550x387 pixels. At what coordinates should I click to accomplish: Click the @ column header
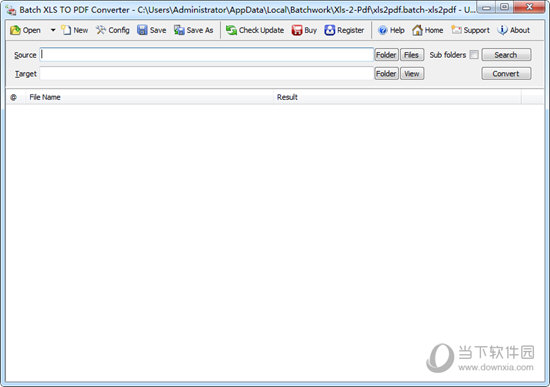[x=14, y=97]
